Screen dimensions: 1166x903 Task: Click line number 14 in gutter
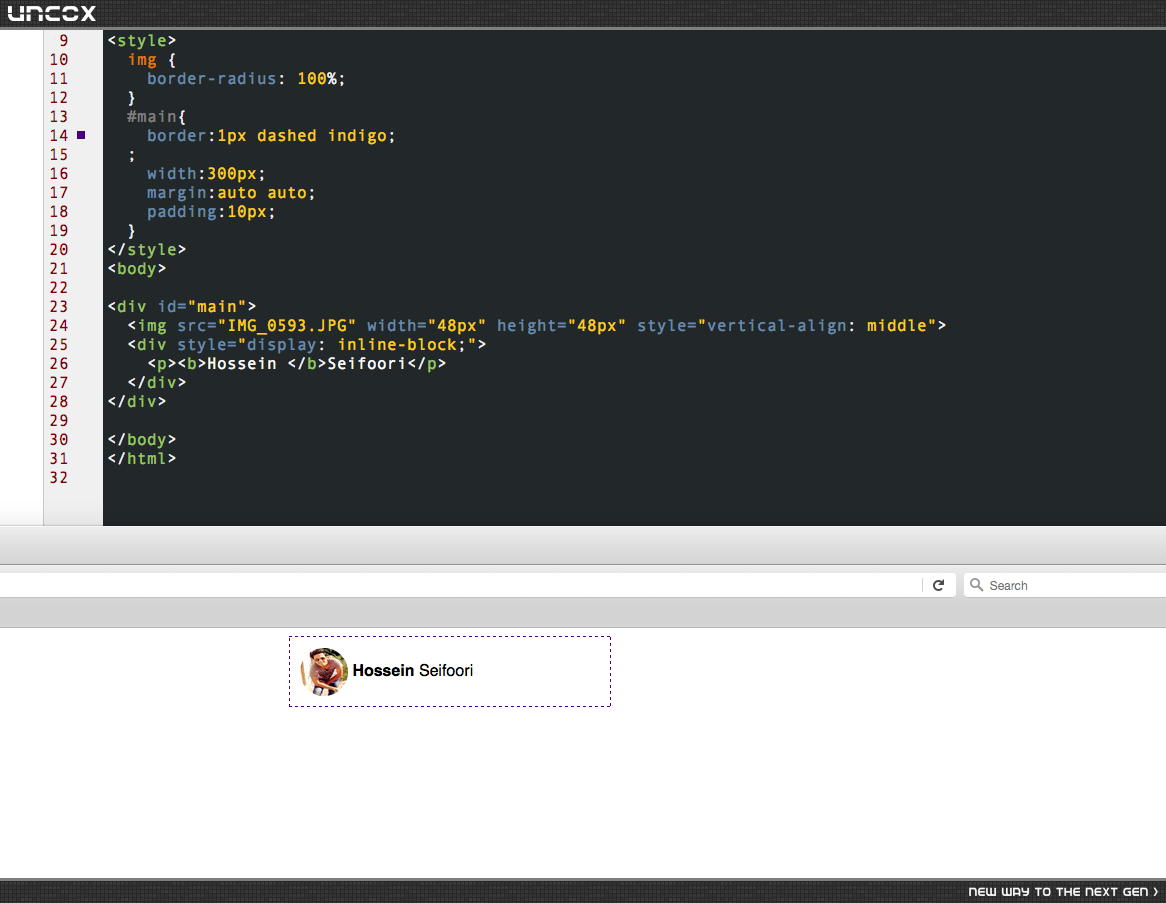point(59,136)
